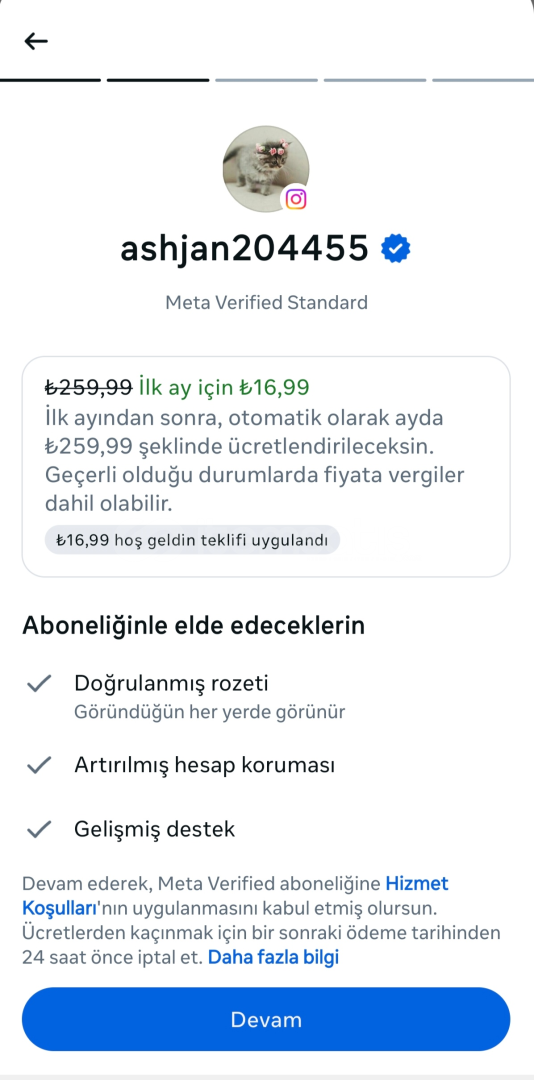The width and height of the screenshot is (534, 1080).
Task: Tap checkmark beside Gelişmiş destek
Action: [39, 829]
